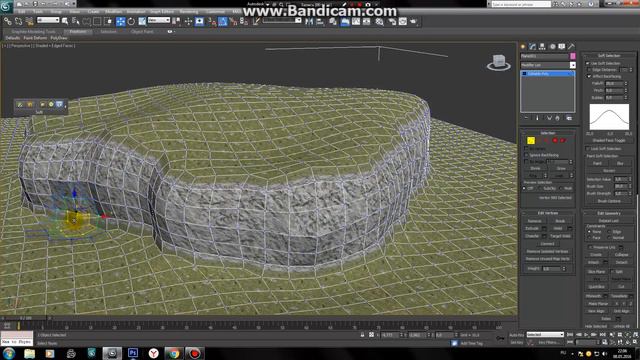Open File Explorer from taskbar
This screenshot has width=640, height=360.
29,353
